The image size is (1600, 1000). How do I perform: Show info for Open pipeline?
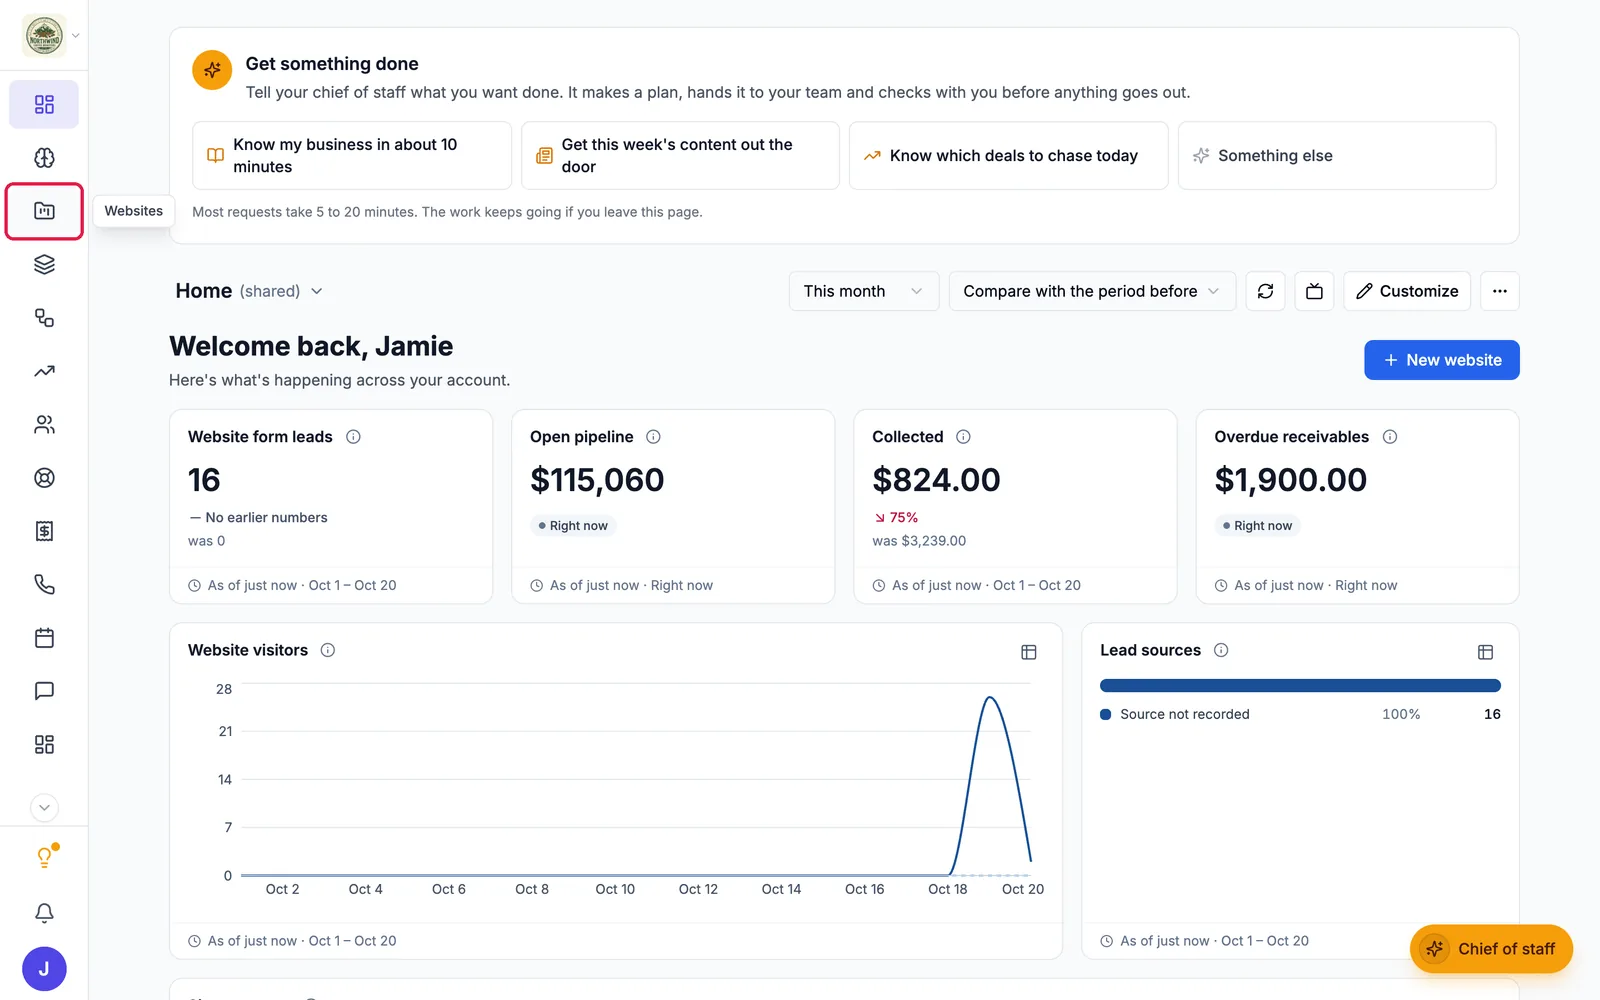653,437
